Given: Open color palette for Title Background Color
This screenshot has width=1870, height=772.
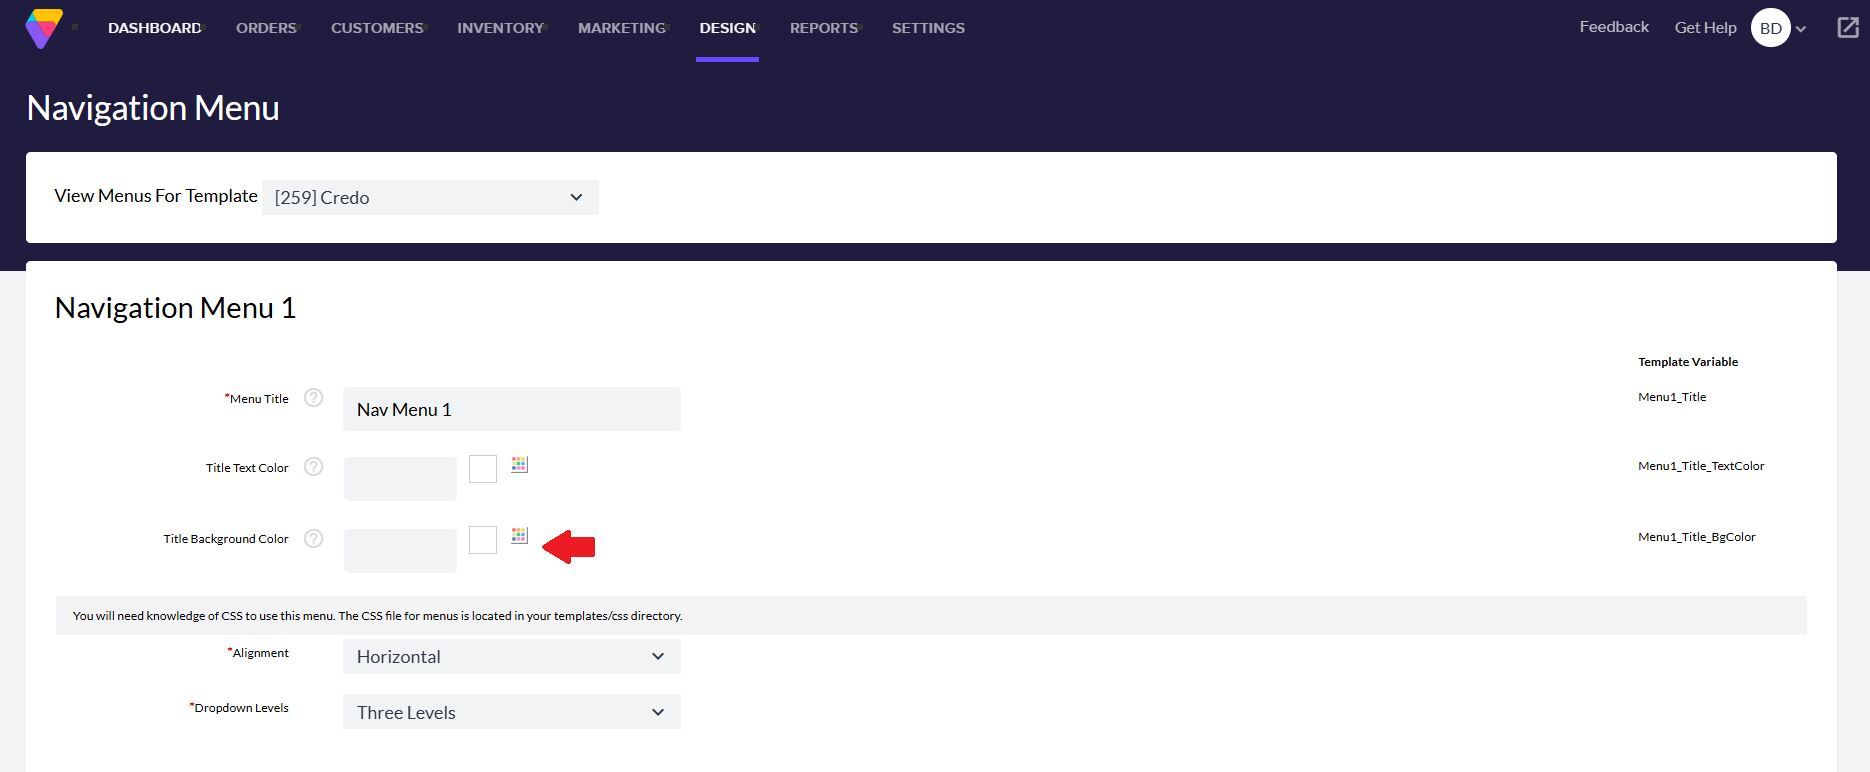Looking at the screenshot, I should pyautogui.click(x=519, y=536).
